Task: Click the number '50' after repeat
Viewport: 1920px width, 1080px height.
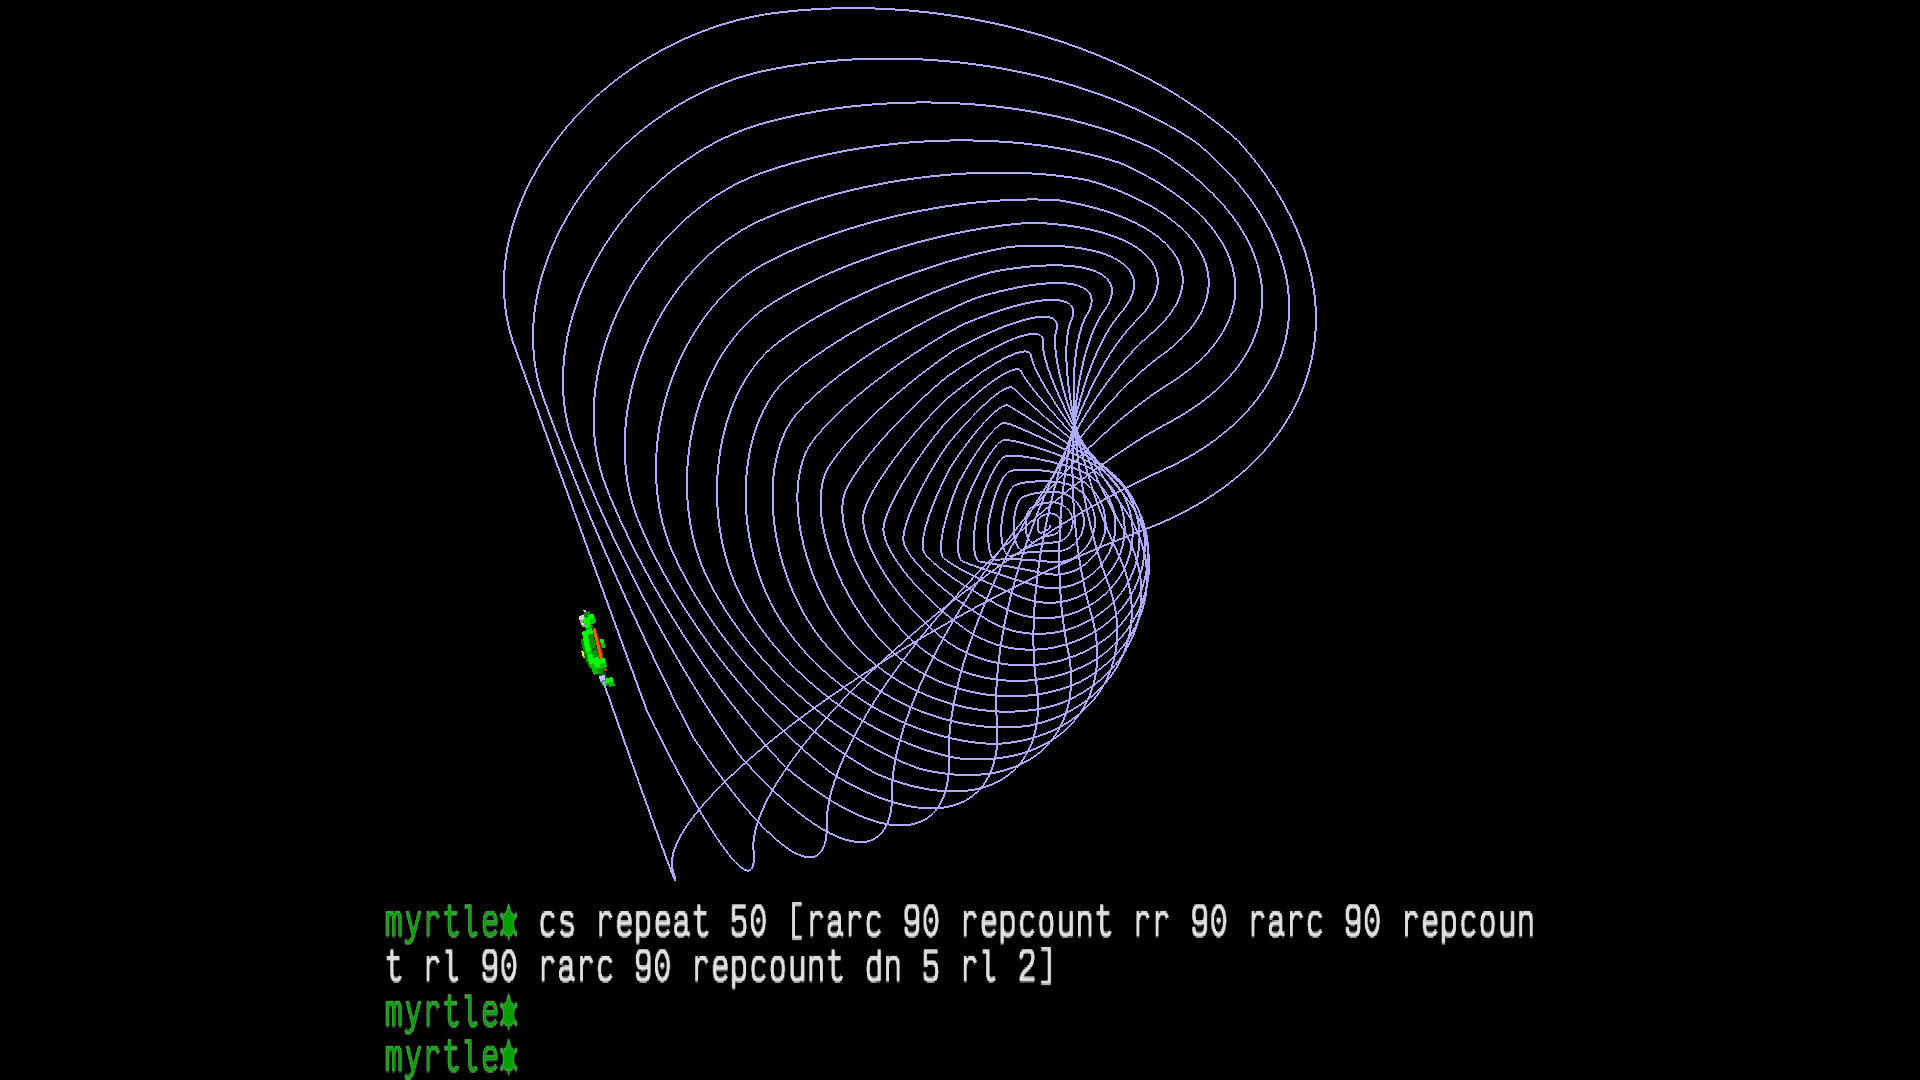Action: coord(748,922)
